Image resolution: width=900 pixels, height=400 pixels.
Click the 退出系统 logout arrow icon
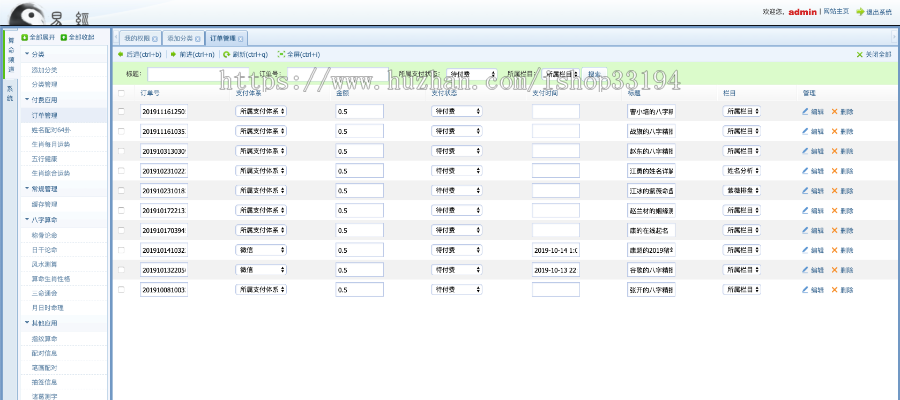860,11
